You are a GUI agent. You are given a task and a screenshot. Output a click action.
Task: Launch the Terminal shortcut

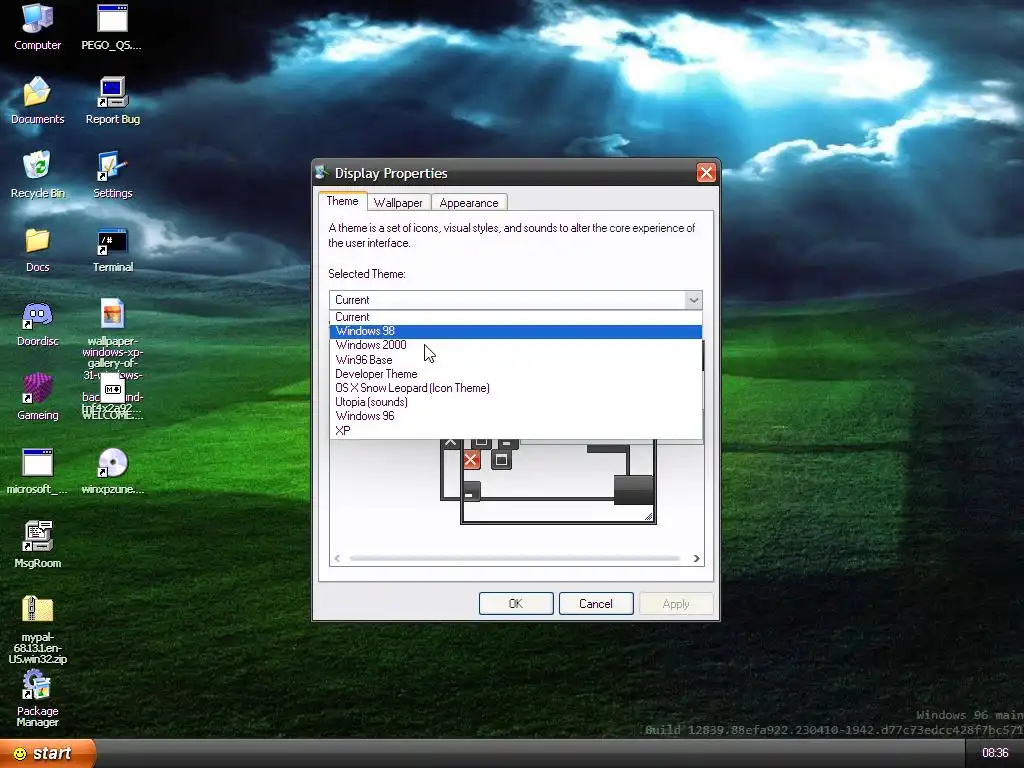[x=112, y=249]
